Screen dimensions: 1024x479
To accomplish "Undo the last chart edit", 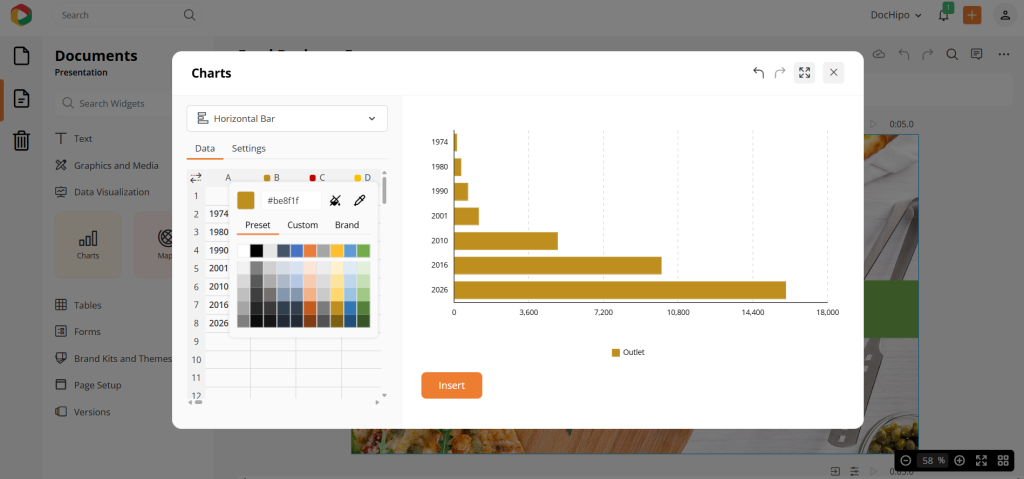I will click(758, 73).
